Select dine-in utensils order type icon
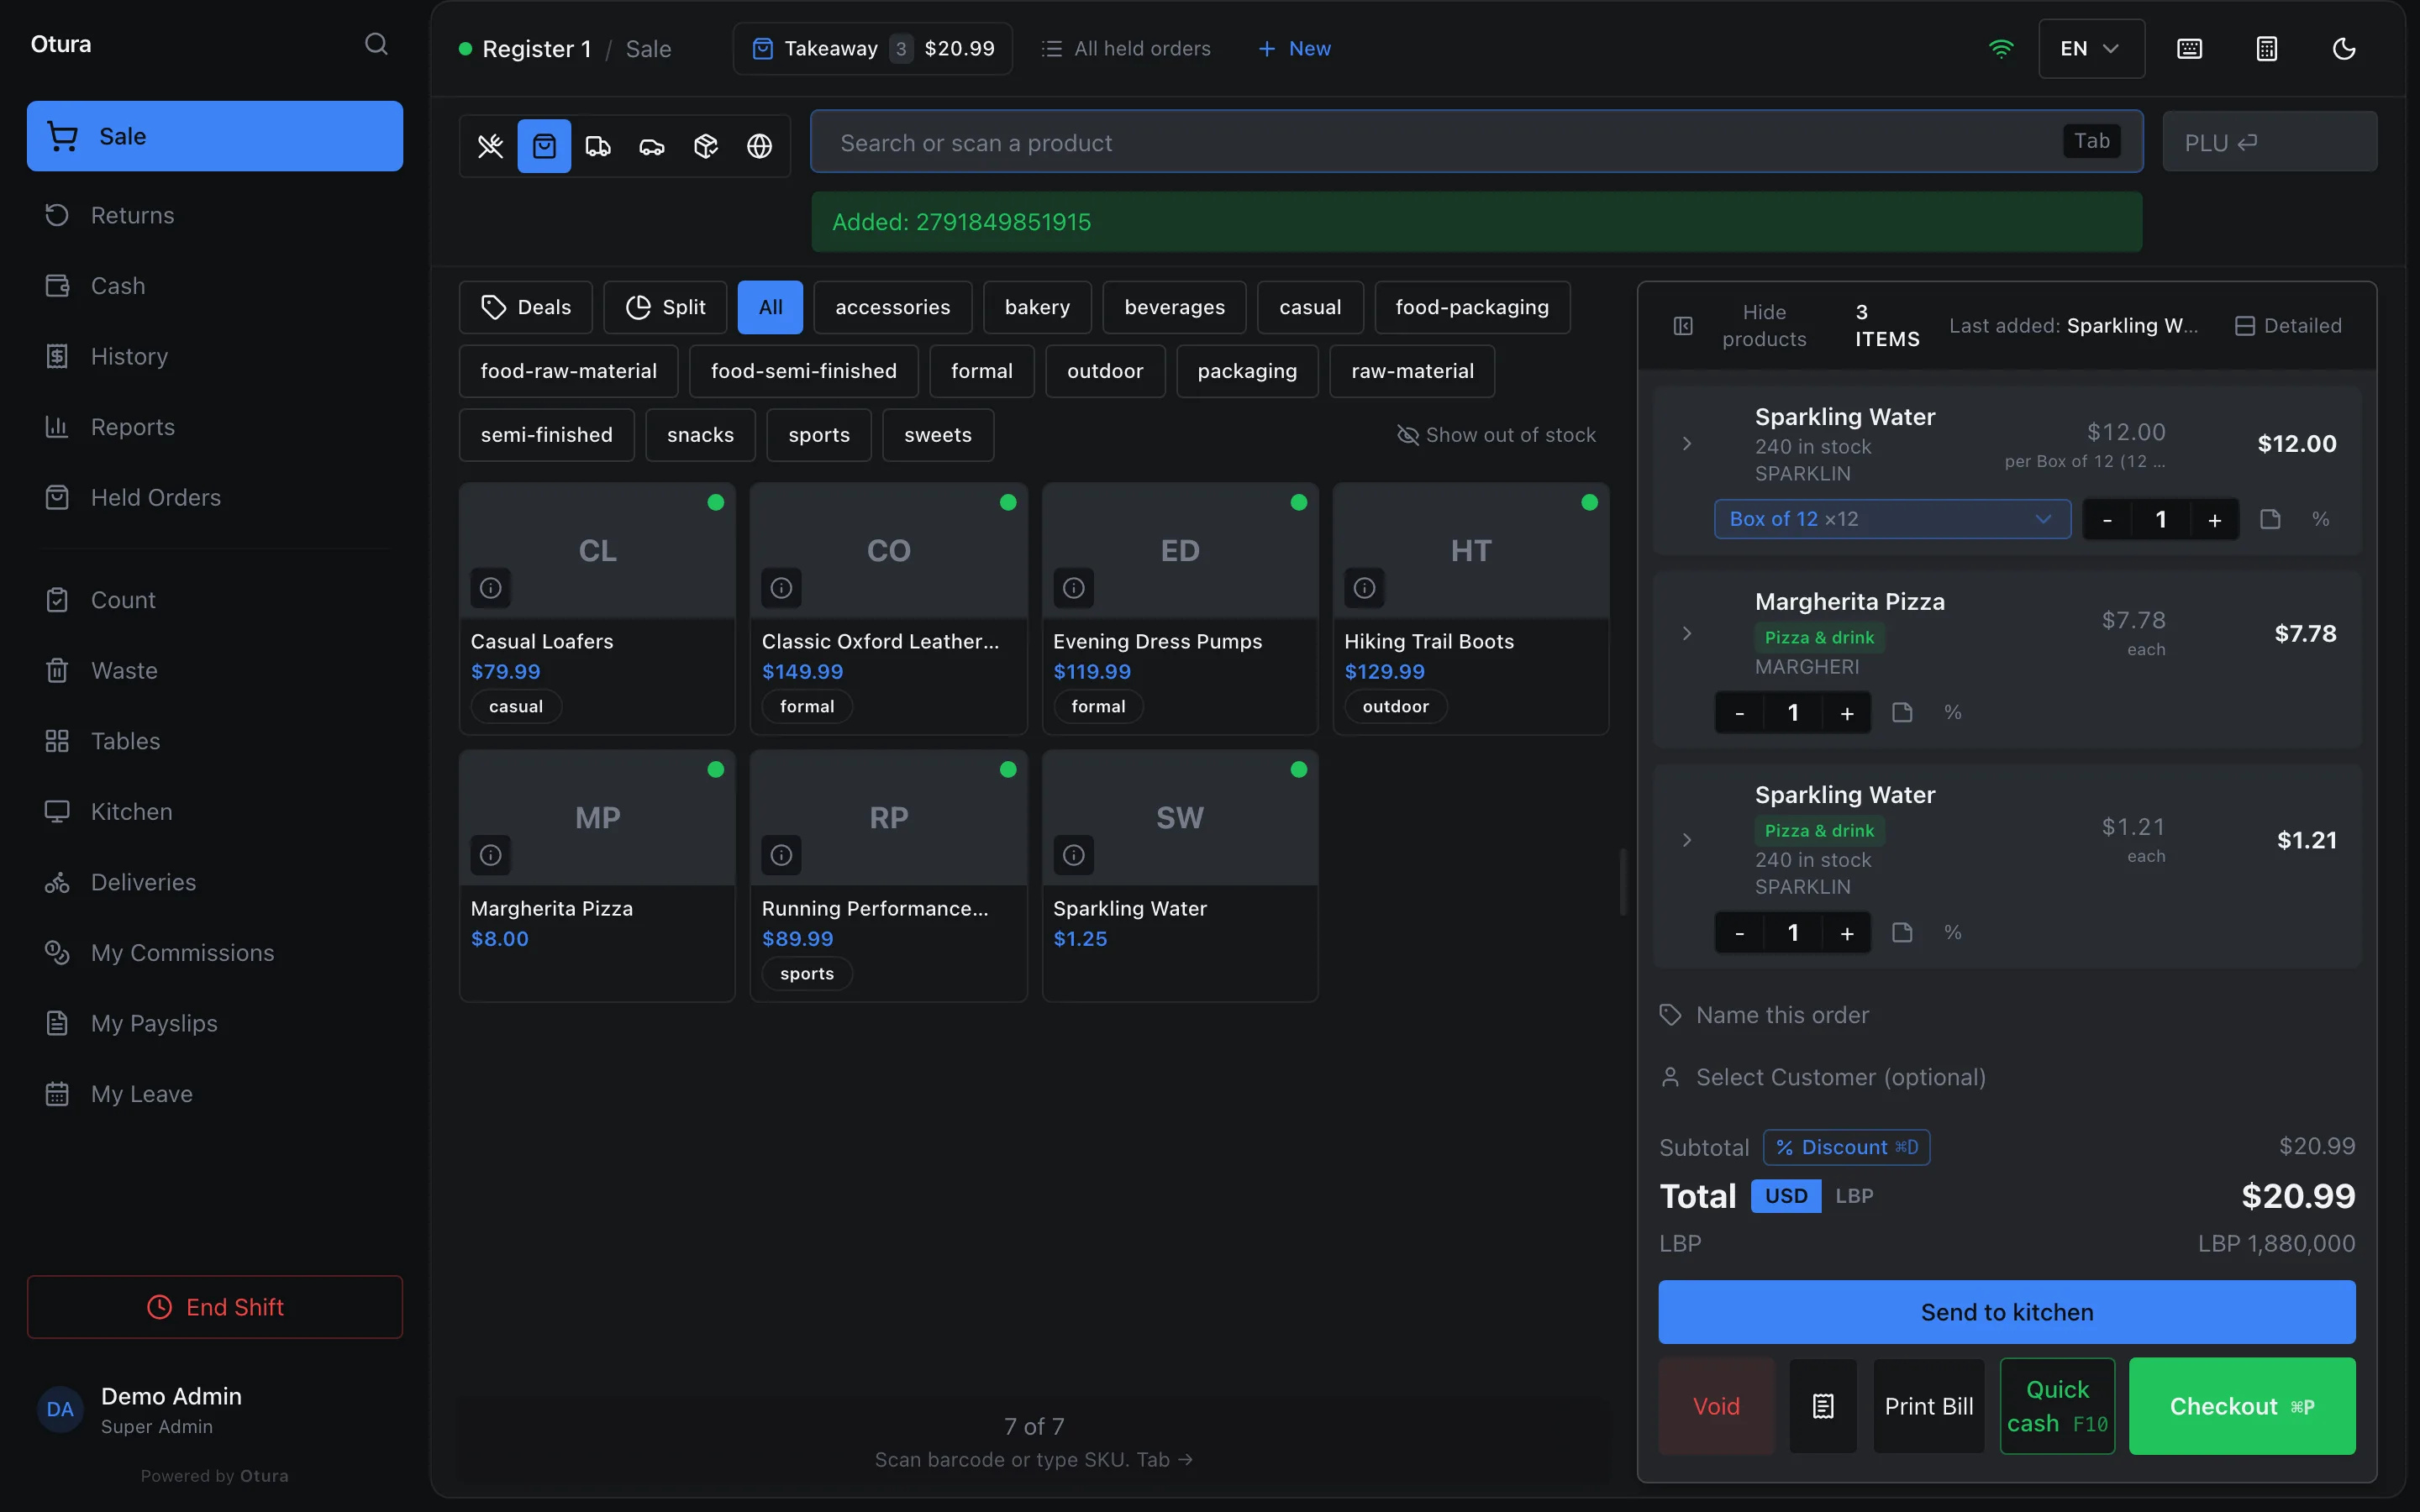 pyautogui.click(x=490, y=146)
